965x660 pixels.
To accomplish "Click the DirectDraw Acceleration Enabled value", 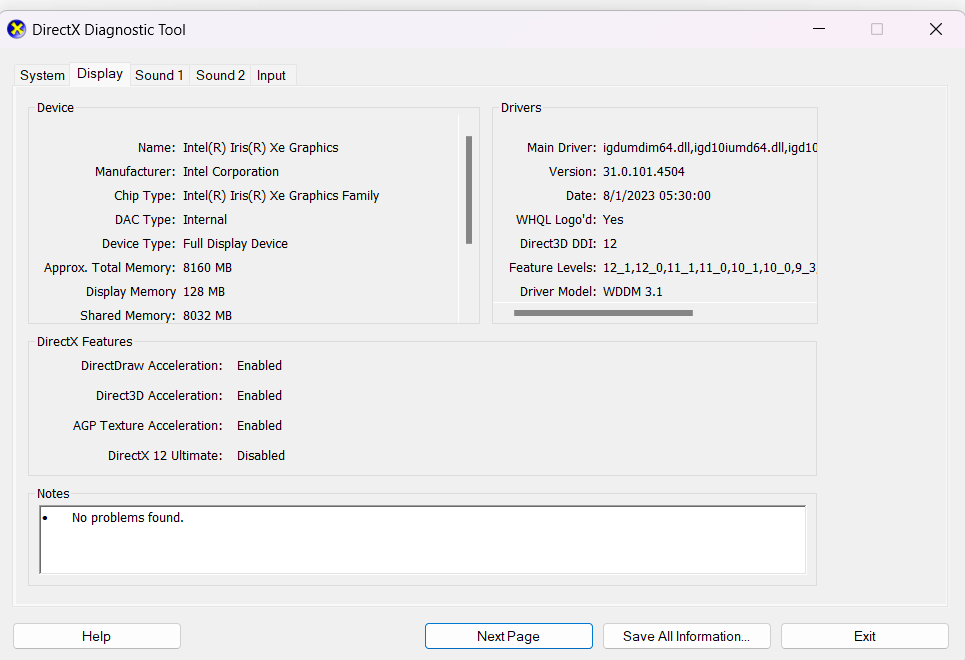I will click(x=259, y=366).
